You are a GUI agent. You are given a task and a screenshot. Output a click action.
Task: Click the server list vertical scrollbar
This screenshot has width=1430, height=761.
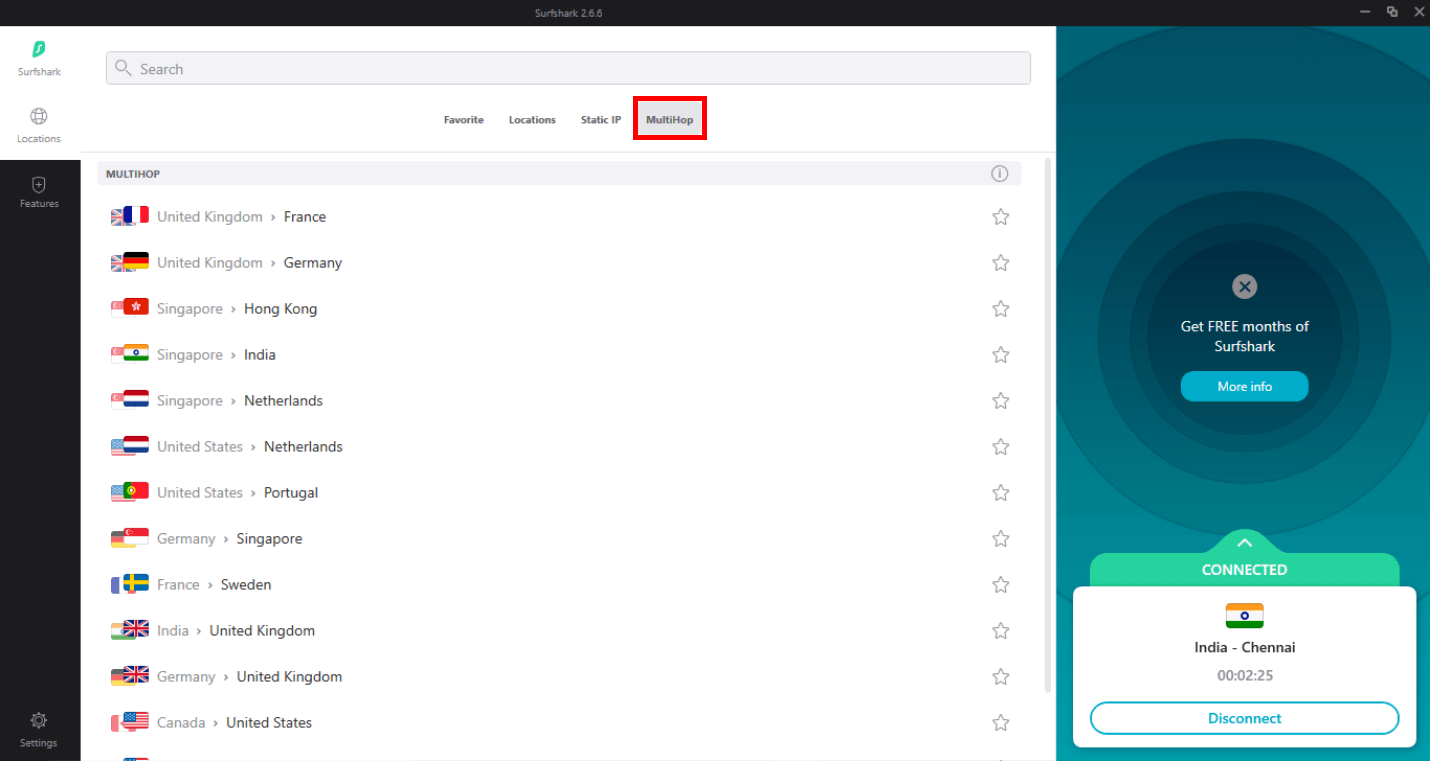(x=1047, y=425)
